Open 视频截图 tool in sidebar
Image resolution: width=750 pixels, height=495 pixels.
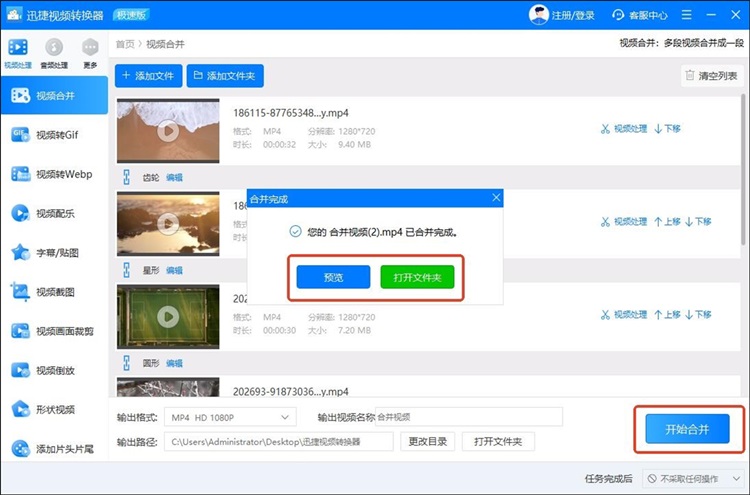pos(55,292)
